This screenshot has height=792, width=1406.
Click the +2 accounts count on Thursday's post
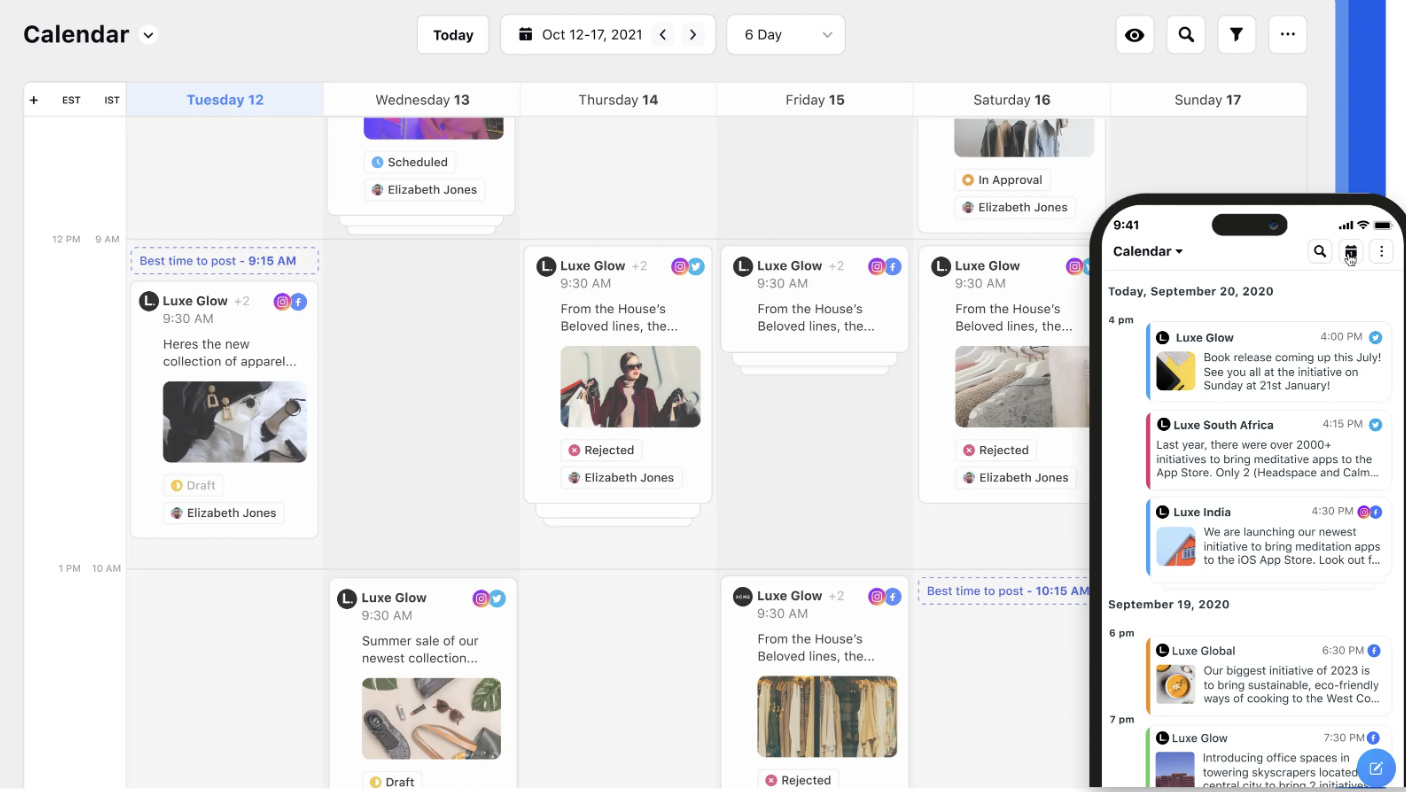(x=639, y=266)
